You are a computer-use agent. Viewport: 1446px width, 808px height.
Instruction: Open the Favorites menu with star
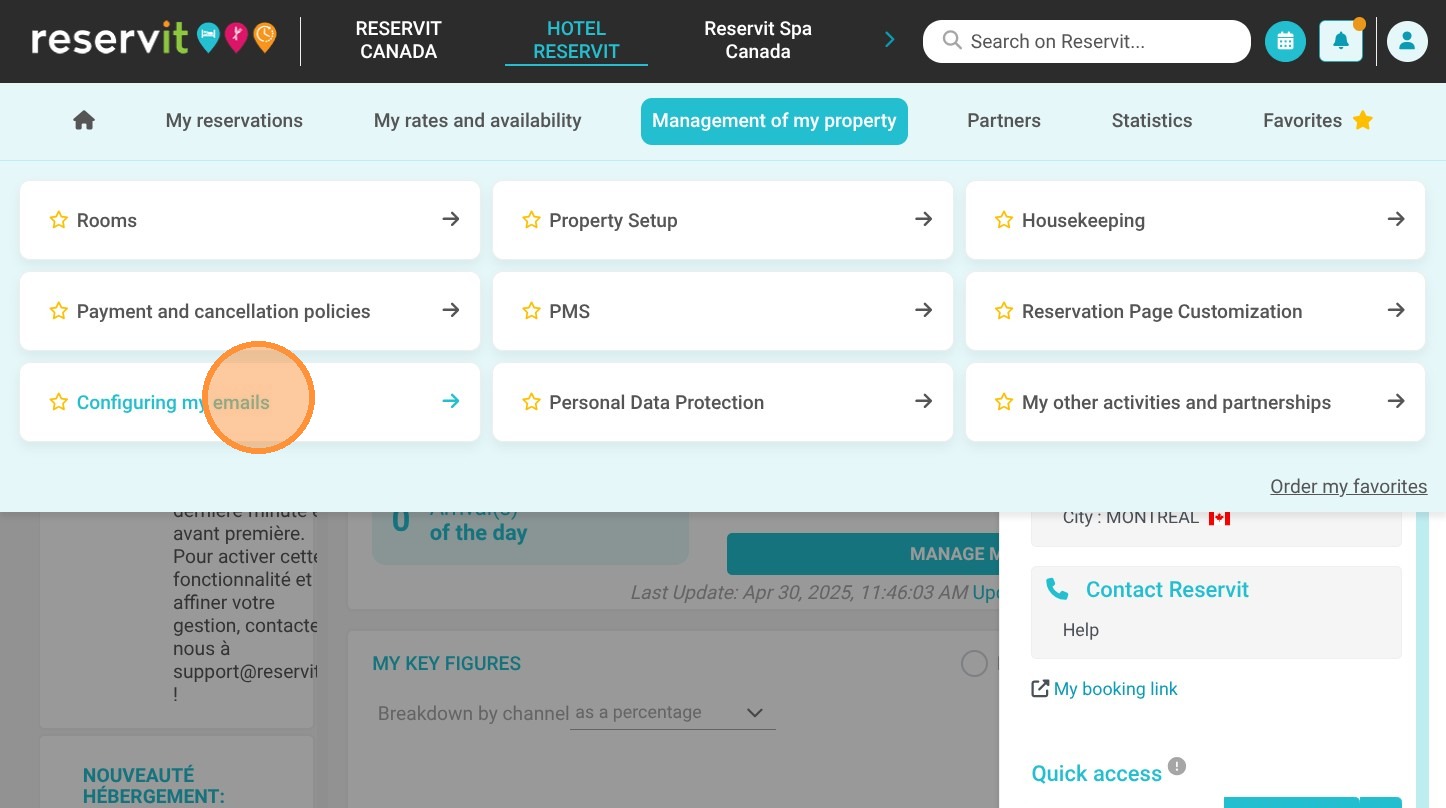tap(1318, 121)
